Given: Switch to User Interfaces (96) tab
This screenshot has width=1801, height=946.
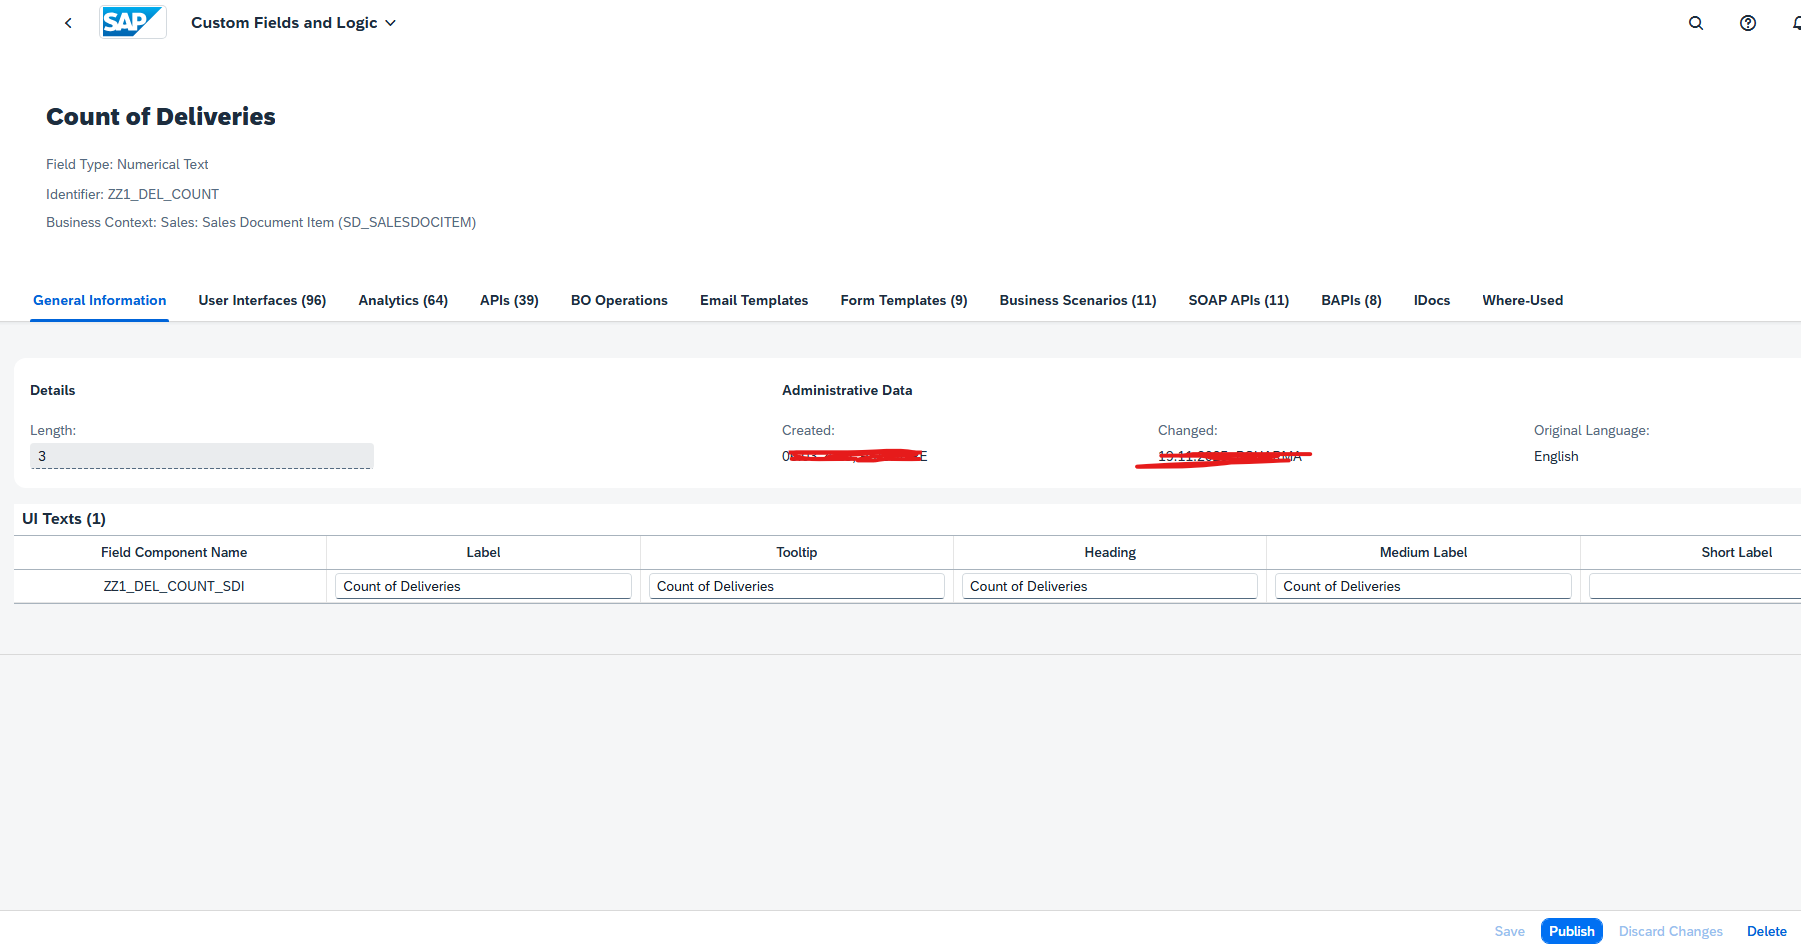Looking at the screenshot, I should pos(262,300).
